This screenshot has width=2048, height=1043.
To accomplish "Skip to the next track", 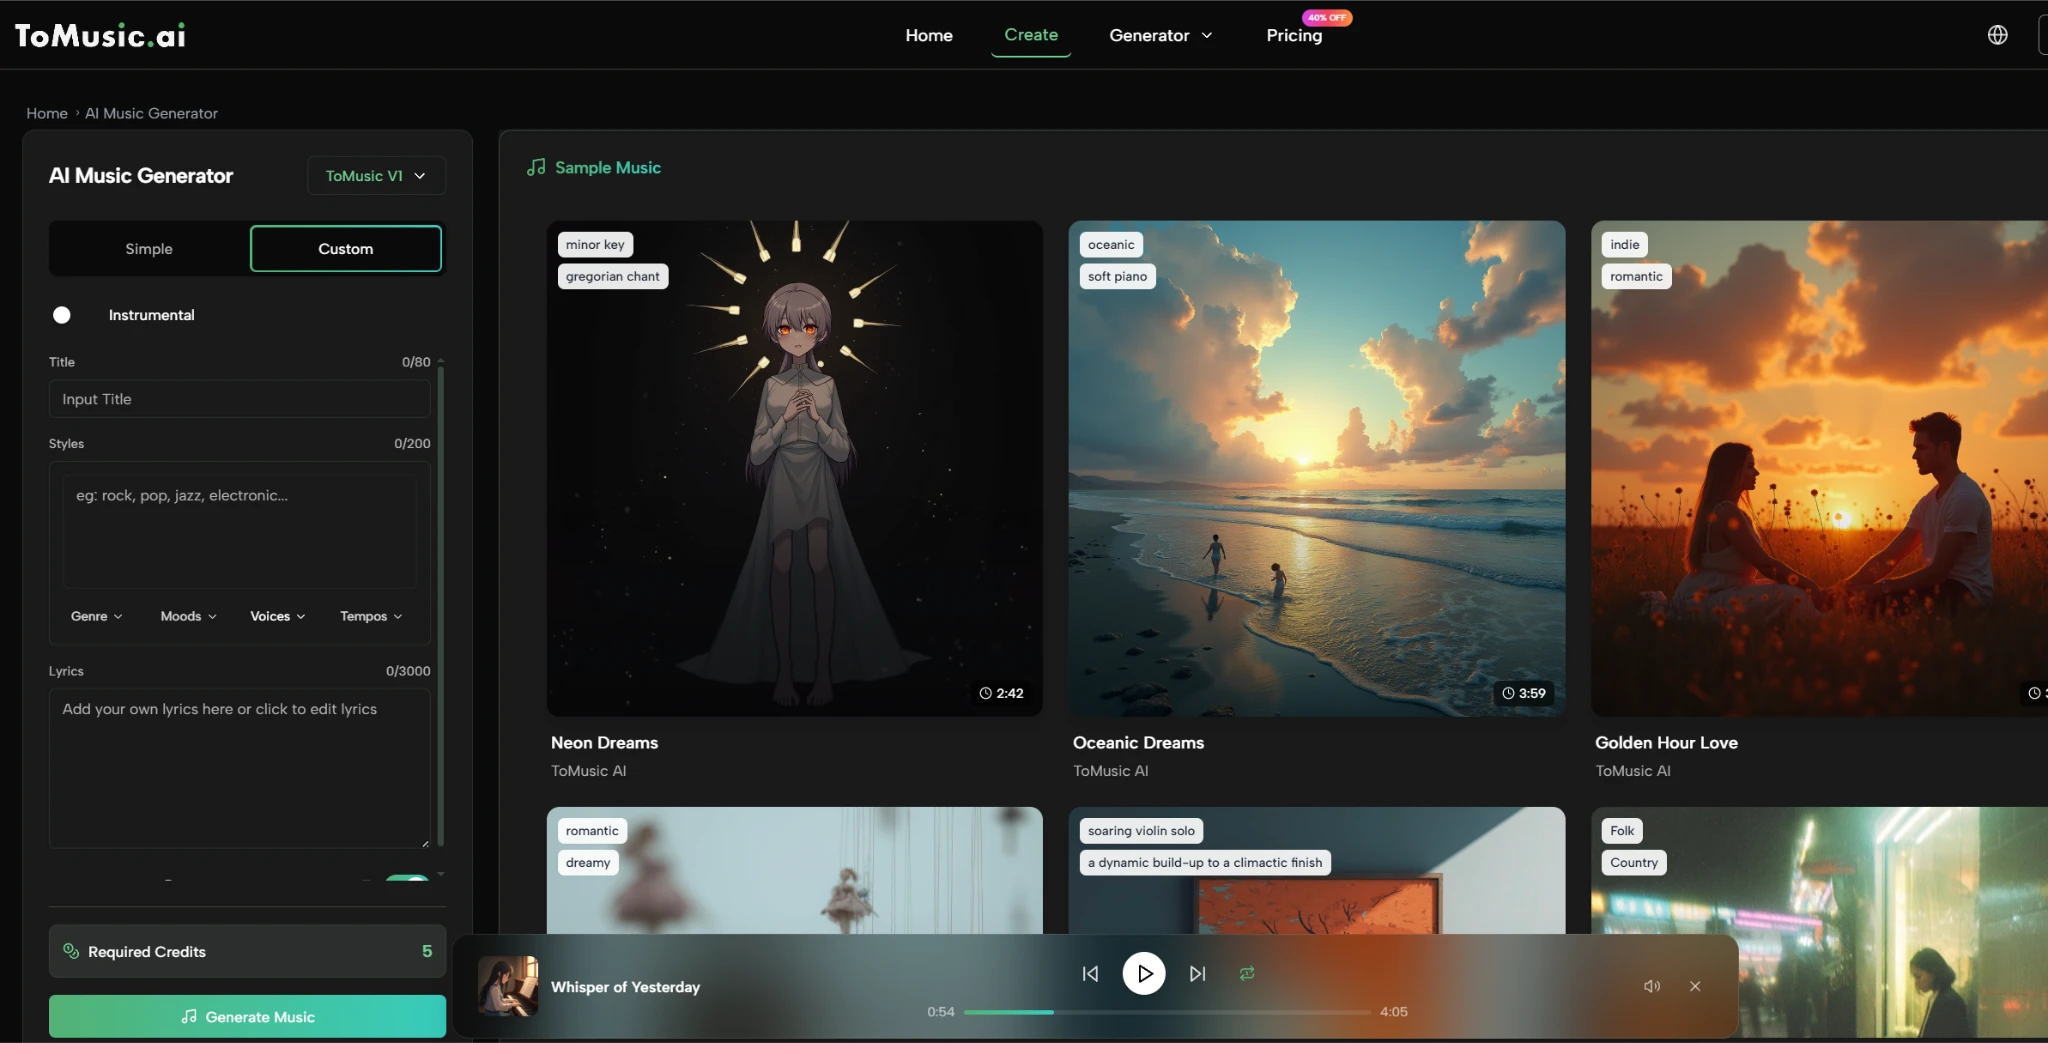I will point(1197,974).
